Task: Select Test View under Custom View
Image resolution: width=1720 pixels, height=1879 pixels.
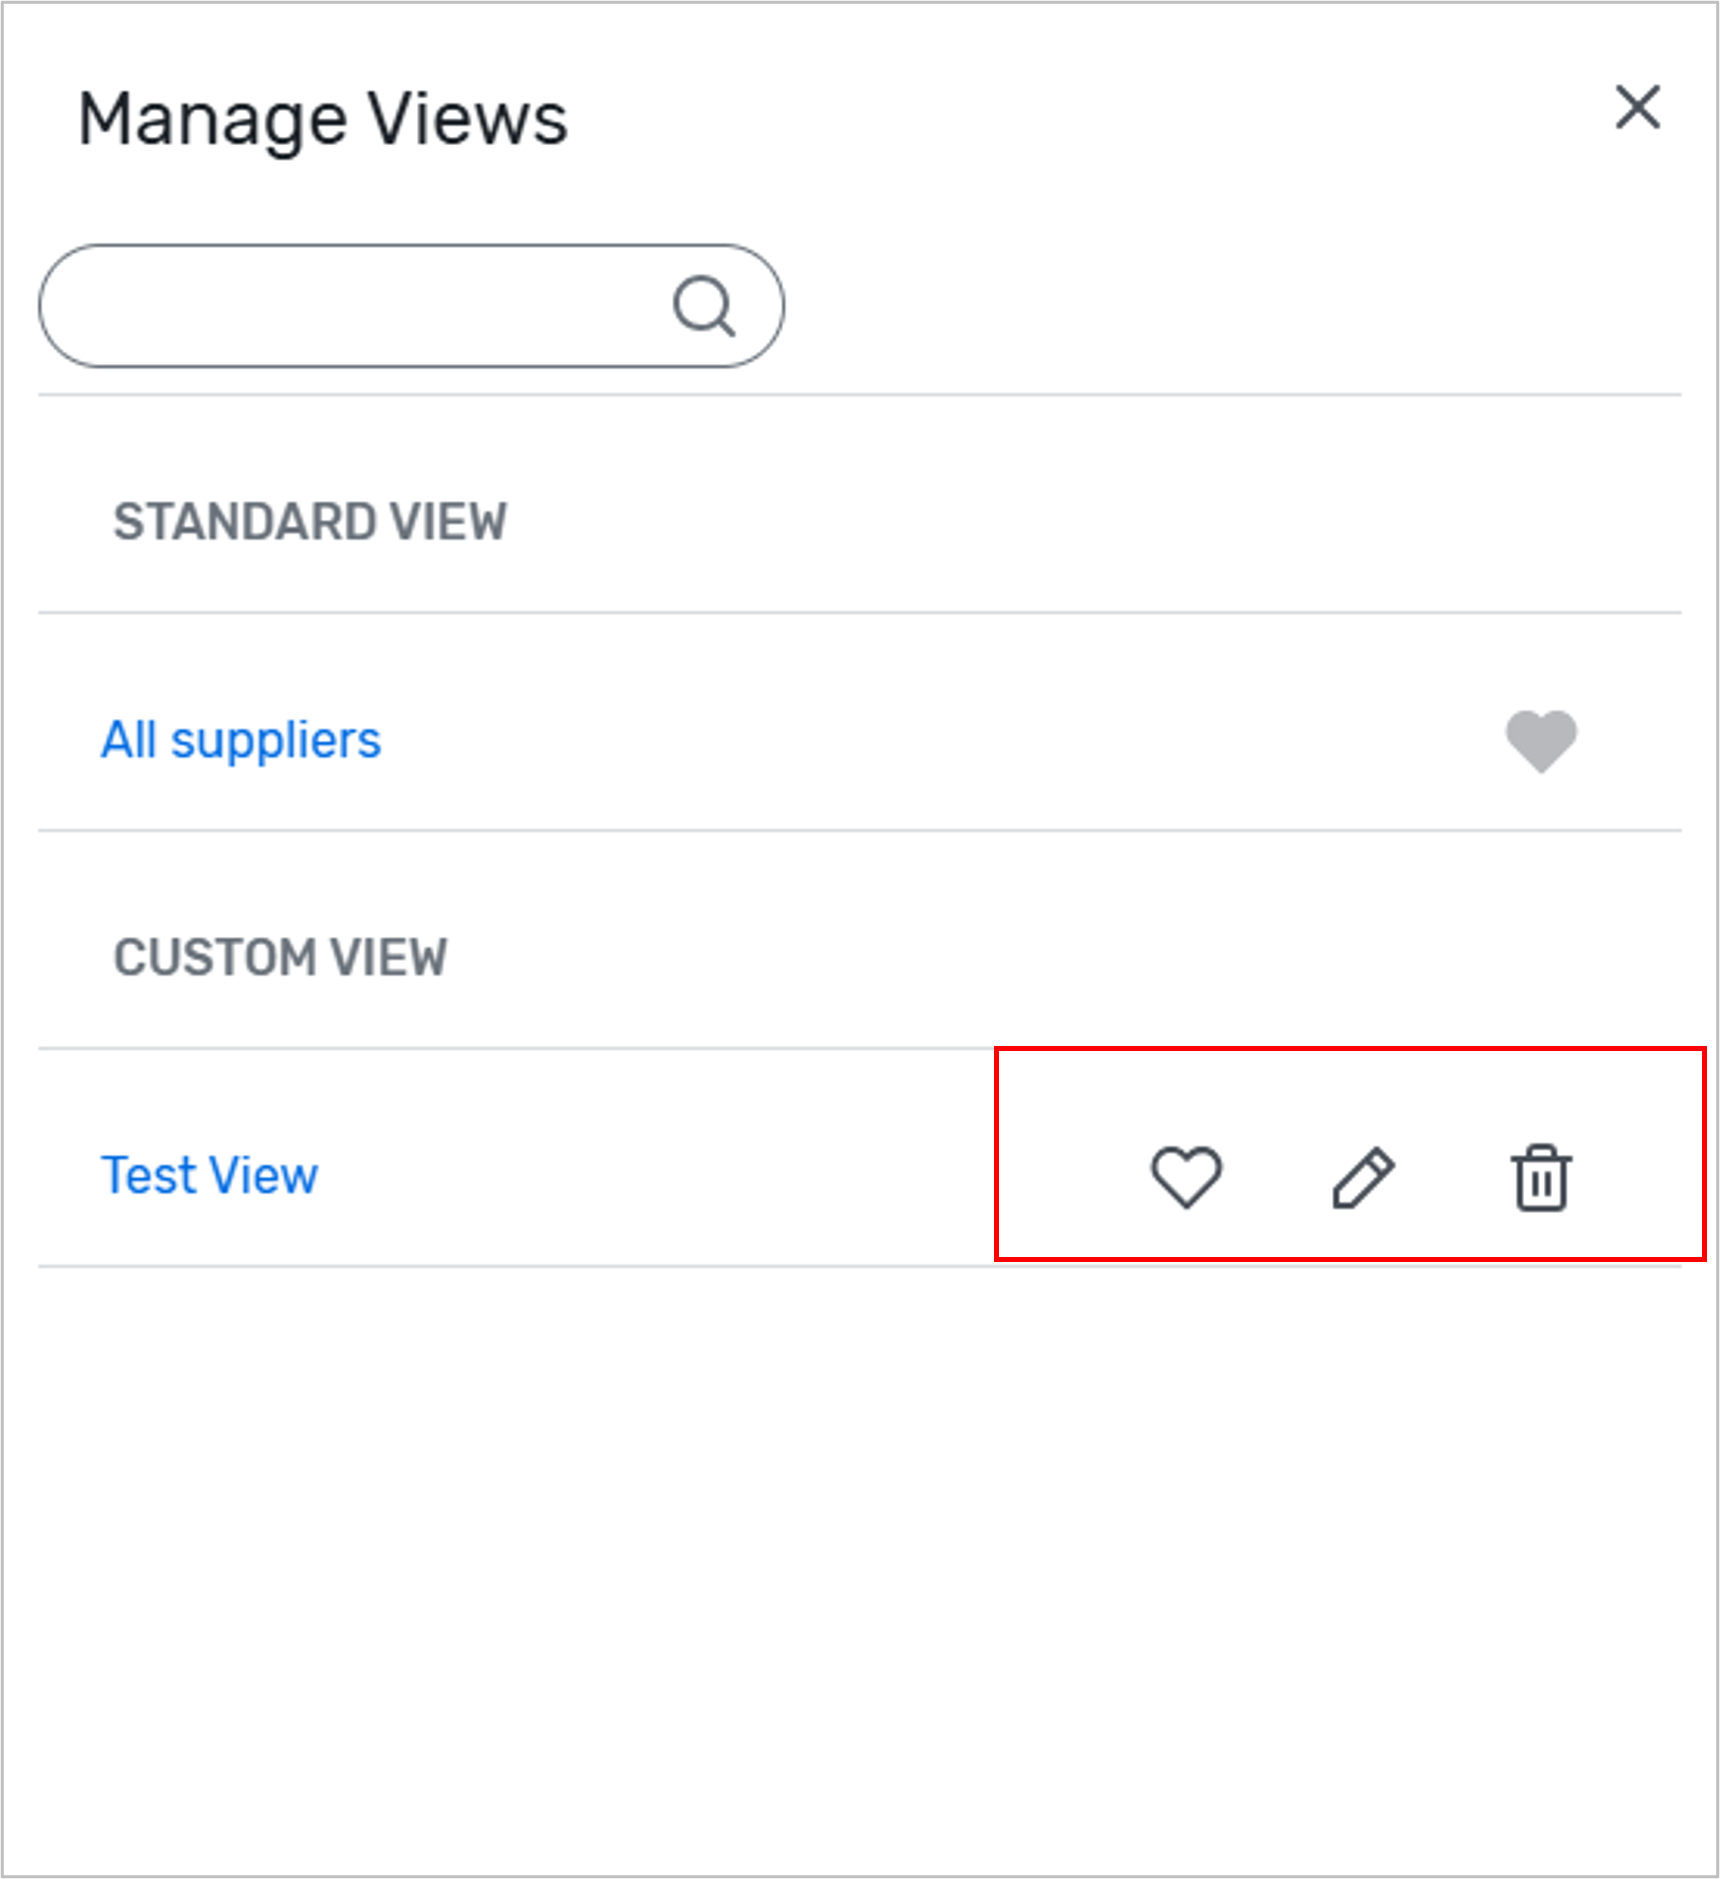Action: 209,1175
